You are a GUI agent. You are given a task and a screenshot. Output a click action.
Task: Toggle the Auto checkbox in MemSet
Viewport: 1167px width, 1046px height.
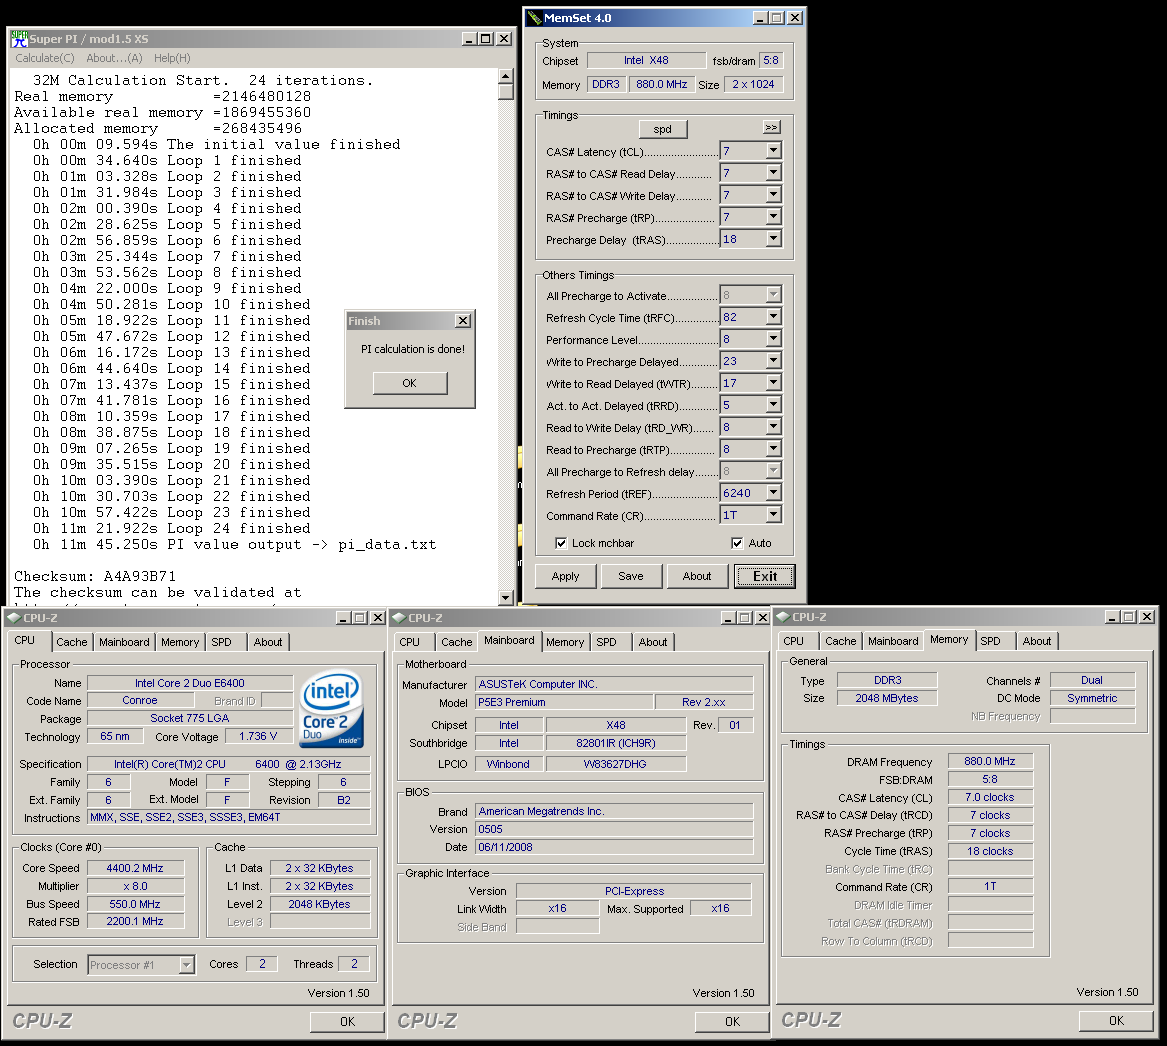coord(737,543)
